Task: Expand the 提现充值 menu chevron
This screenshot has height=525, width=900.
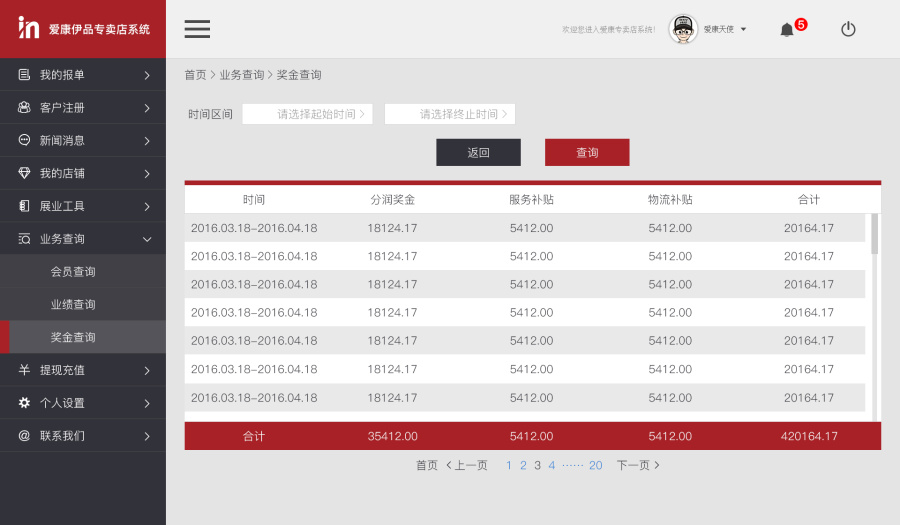Action: [x=147, y=371]
